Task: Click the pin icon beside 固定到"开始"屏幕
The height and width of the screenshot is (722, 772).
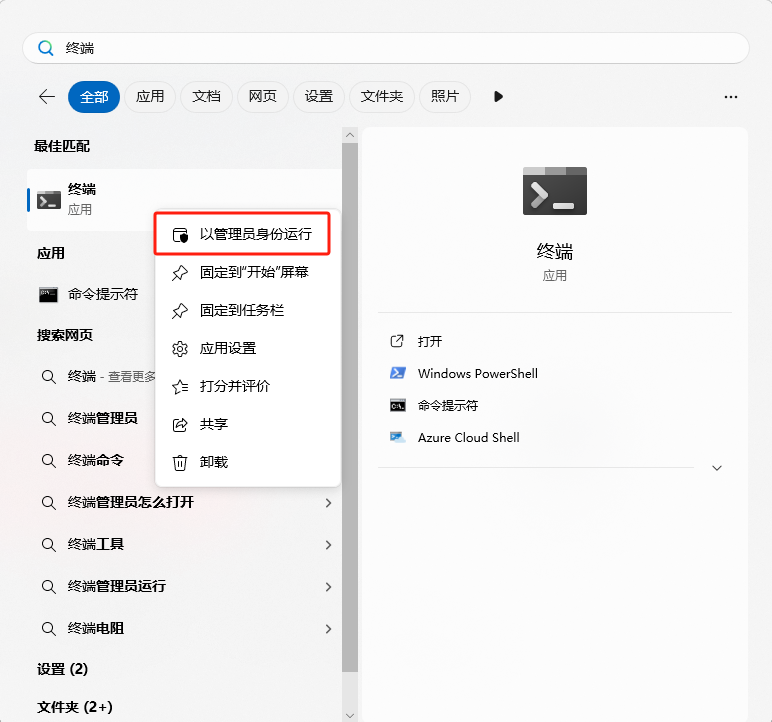Action: 180,272
